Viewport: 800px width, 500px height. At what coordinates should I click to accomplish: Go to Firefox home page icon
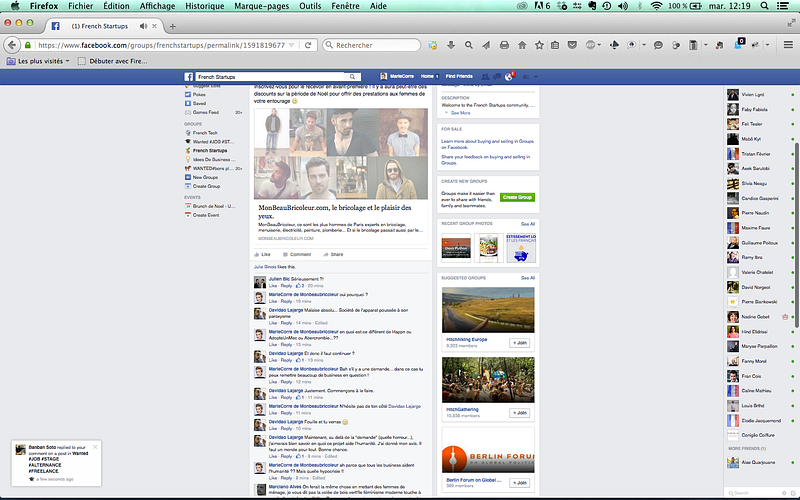(521, 45)
